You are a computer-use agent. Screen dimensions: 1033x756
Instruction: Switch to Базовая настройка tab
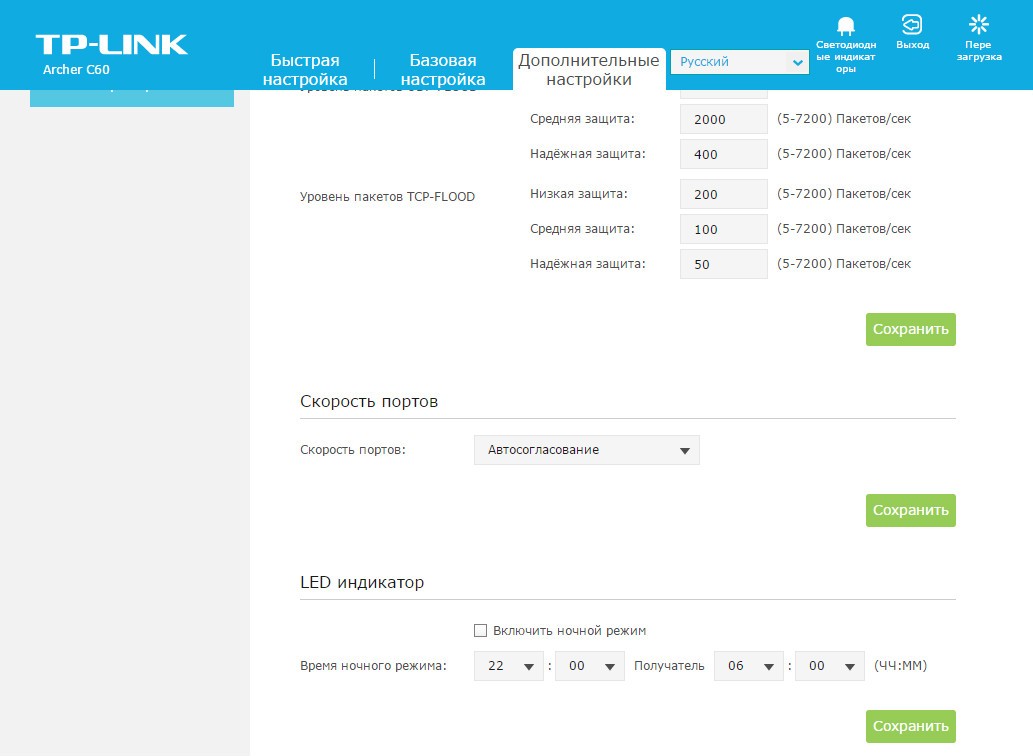[x=443, y=70]
